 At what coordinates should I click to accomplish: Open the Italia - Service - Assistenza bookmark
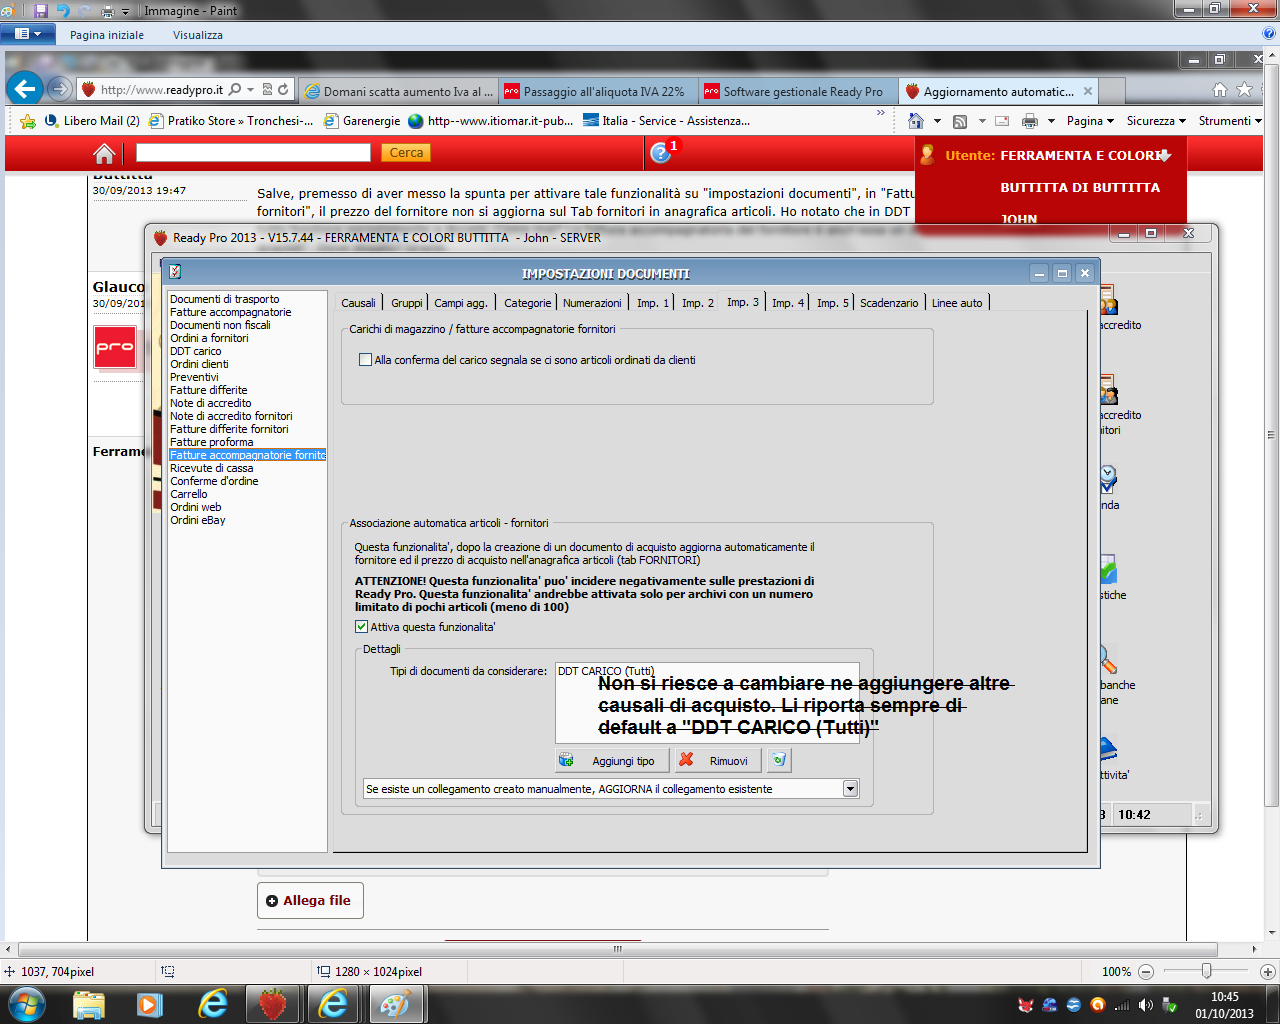[667, 121]
